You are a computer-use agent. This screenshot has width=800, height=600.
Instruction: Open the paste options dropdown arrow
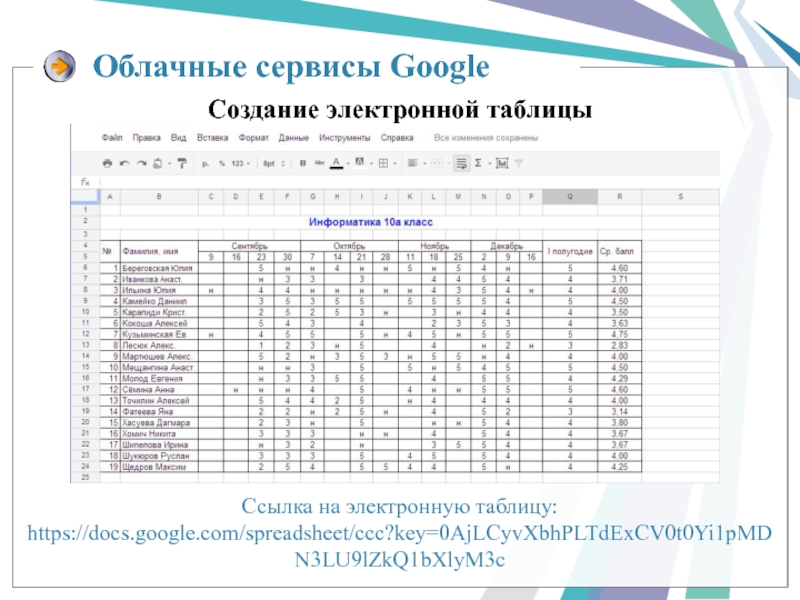169,164
